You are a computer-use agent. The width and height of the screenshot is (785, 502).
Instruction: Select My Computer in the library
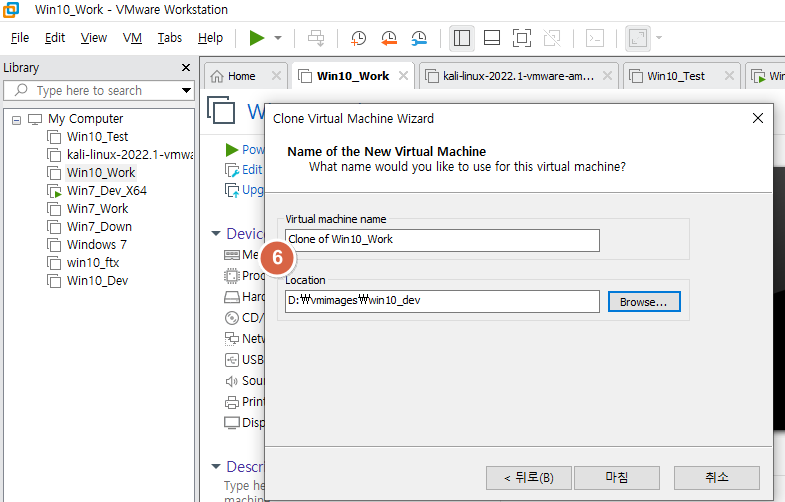(x=86, y=119)
